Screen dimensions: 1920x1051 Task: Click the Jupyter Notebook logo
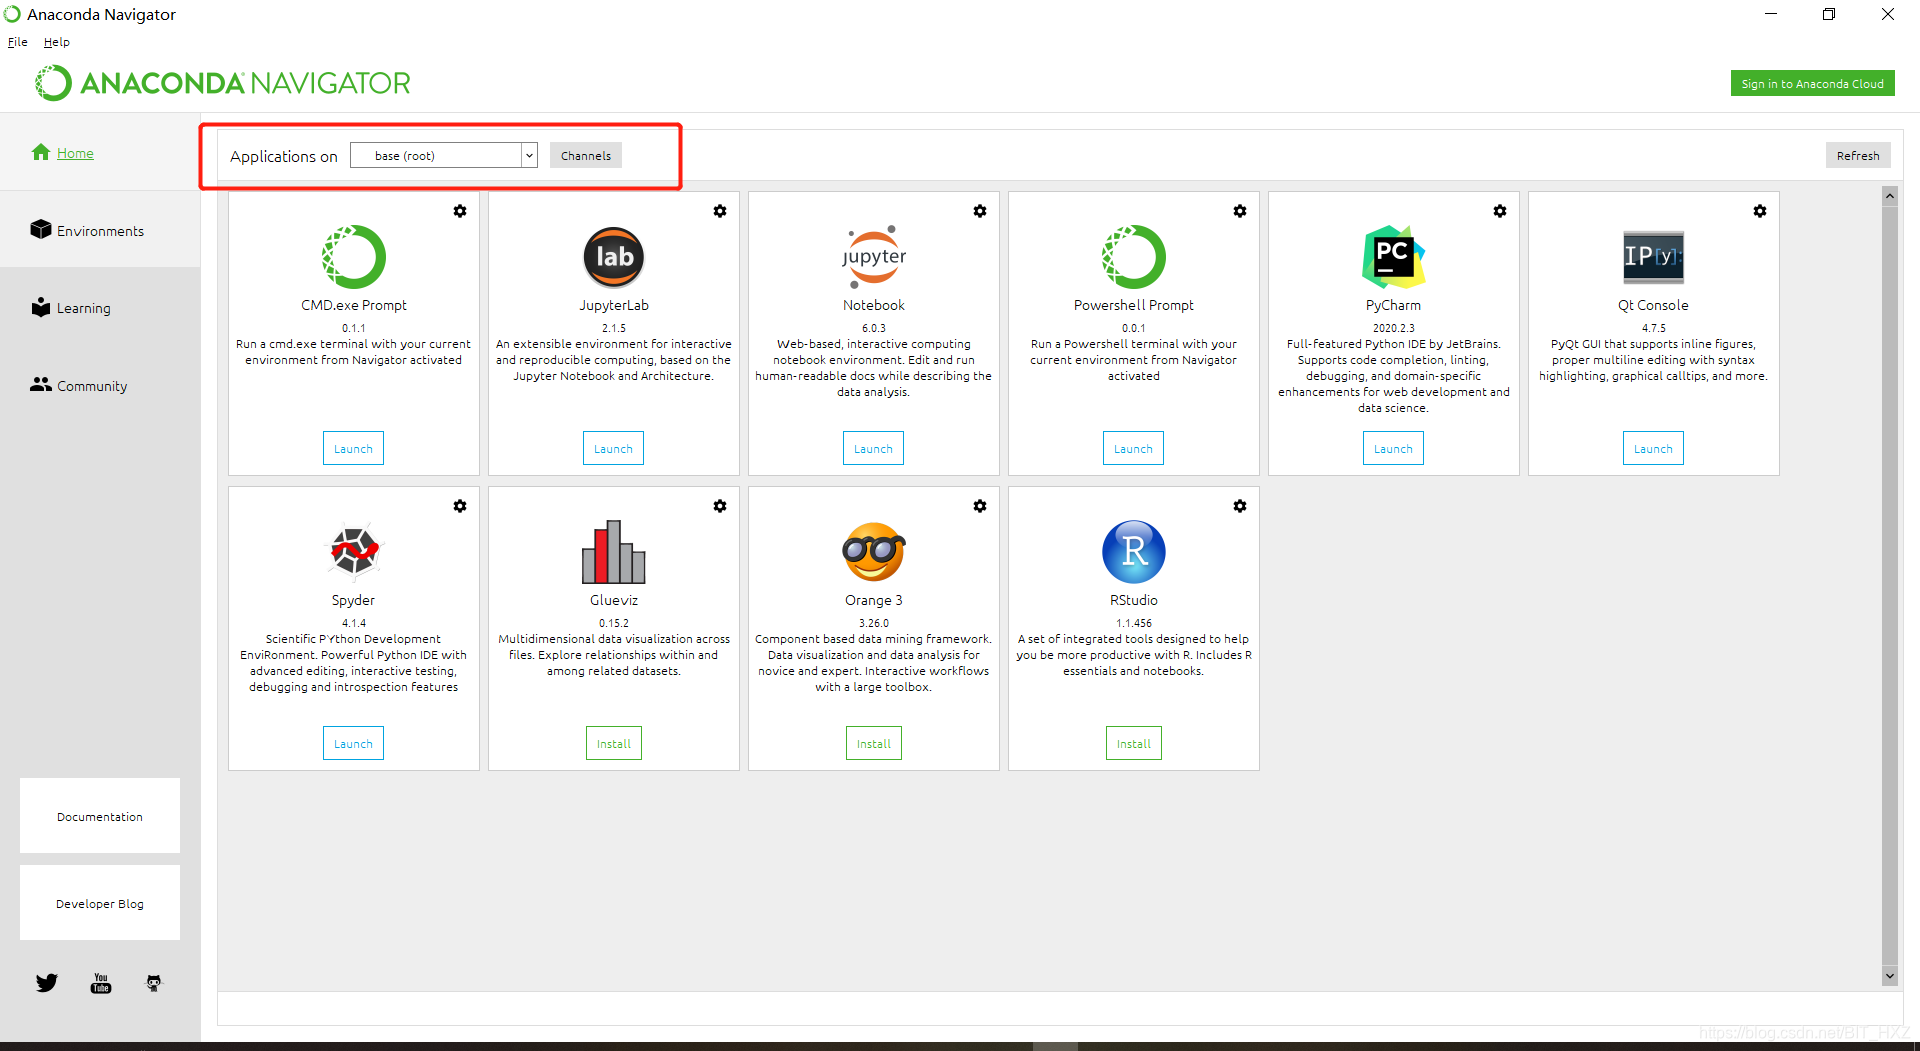874,257
